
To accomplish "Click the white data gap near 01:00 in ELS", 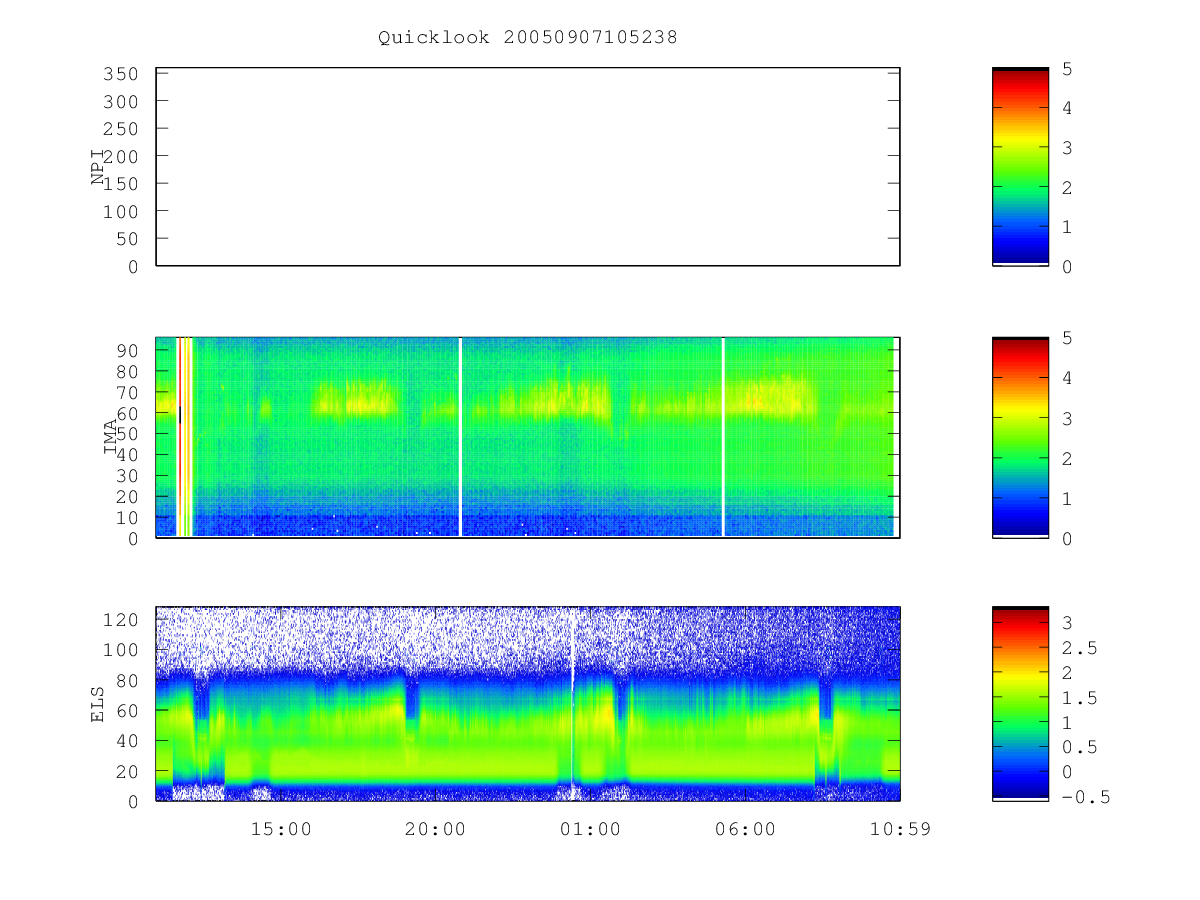I will (x=573, y=704).
